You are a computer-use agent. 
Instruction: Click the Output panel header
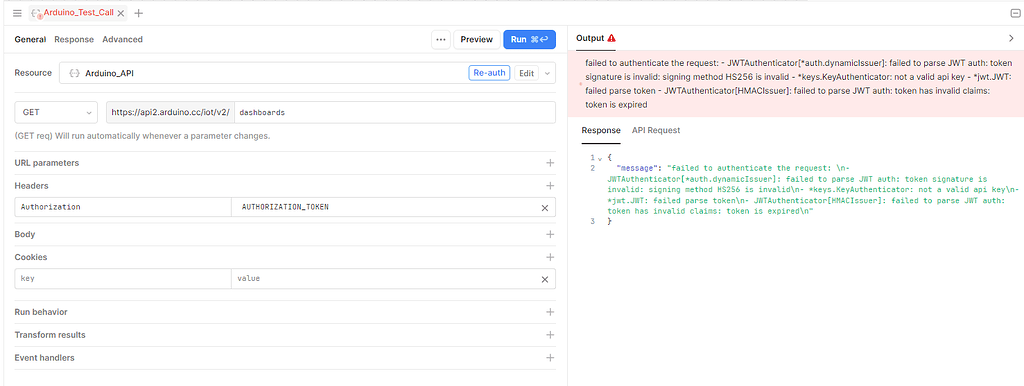coord(590,39)
